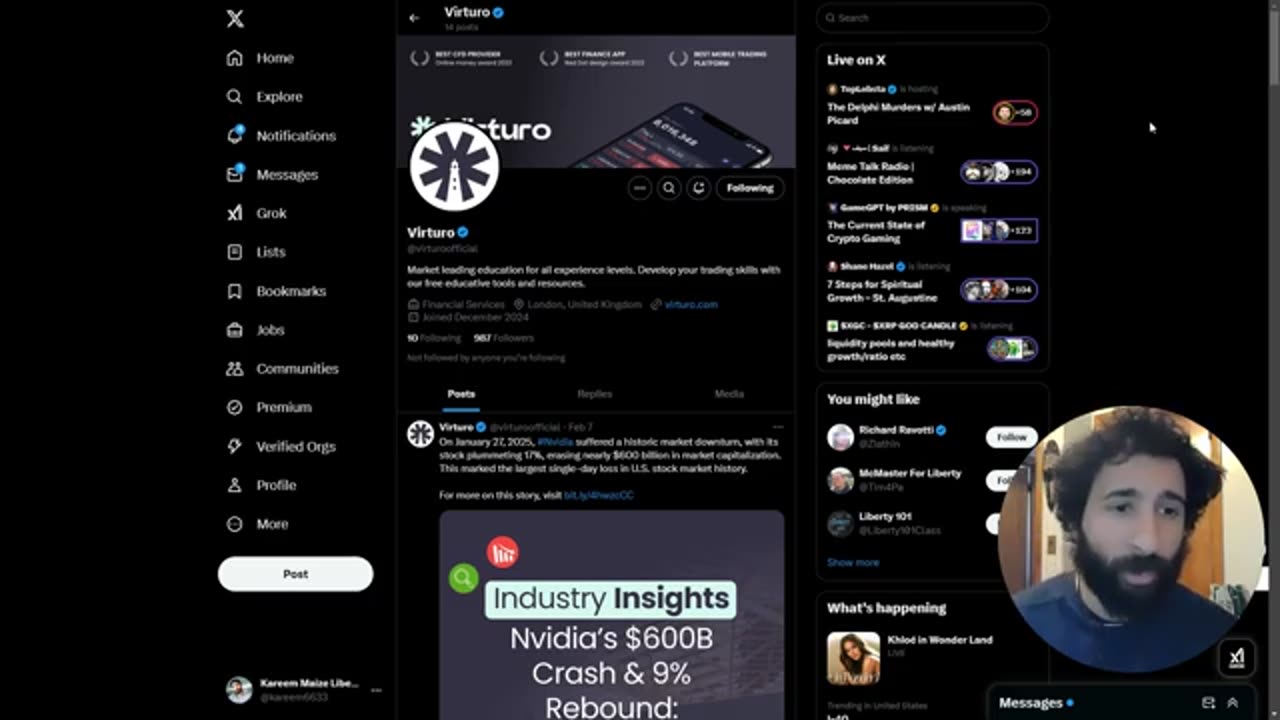The image size is (1280, 720).
Task: Follow Richard Ravotti
Action: pyautogui.click(x=1011, y=437)
